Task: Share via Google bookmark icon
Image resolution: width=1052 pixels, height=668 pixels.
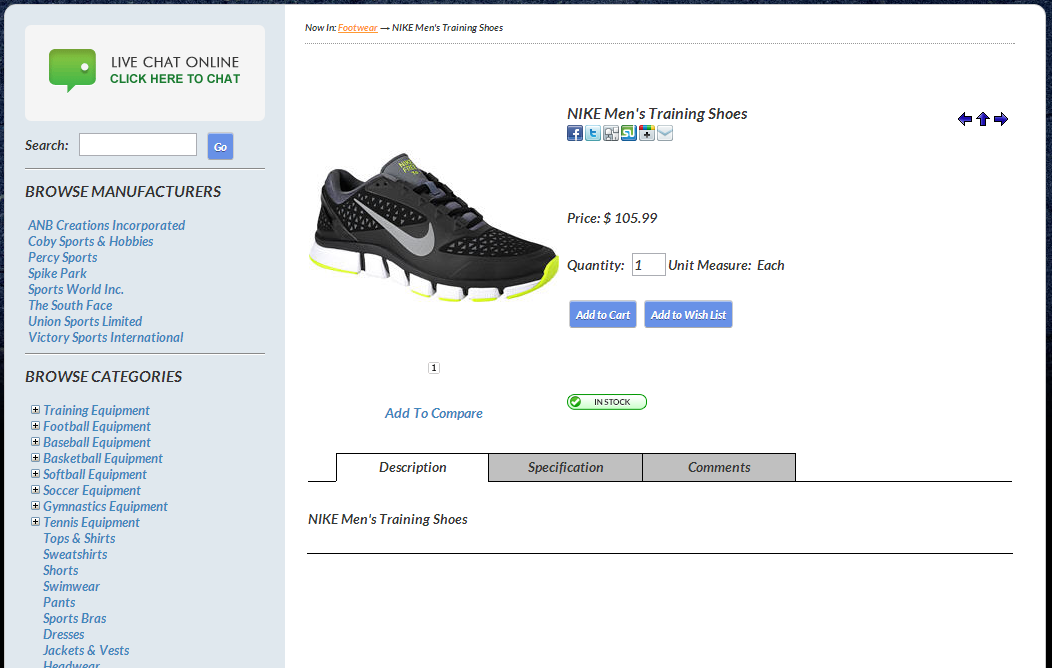Action: (647, 133)
